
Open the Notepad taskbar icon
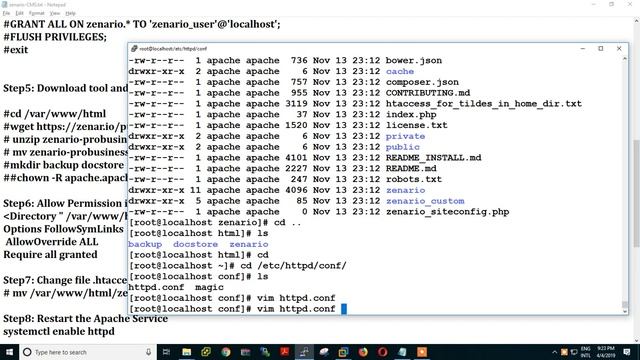tap(402, 352)
